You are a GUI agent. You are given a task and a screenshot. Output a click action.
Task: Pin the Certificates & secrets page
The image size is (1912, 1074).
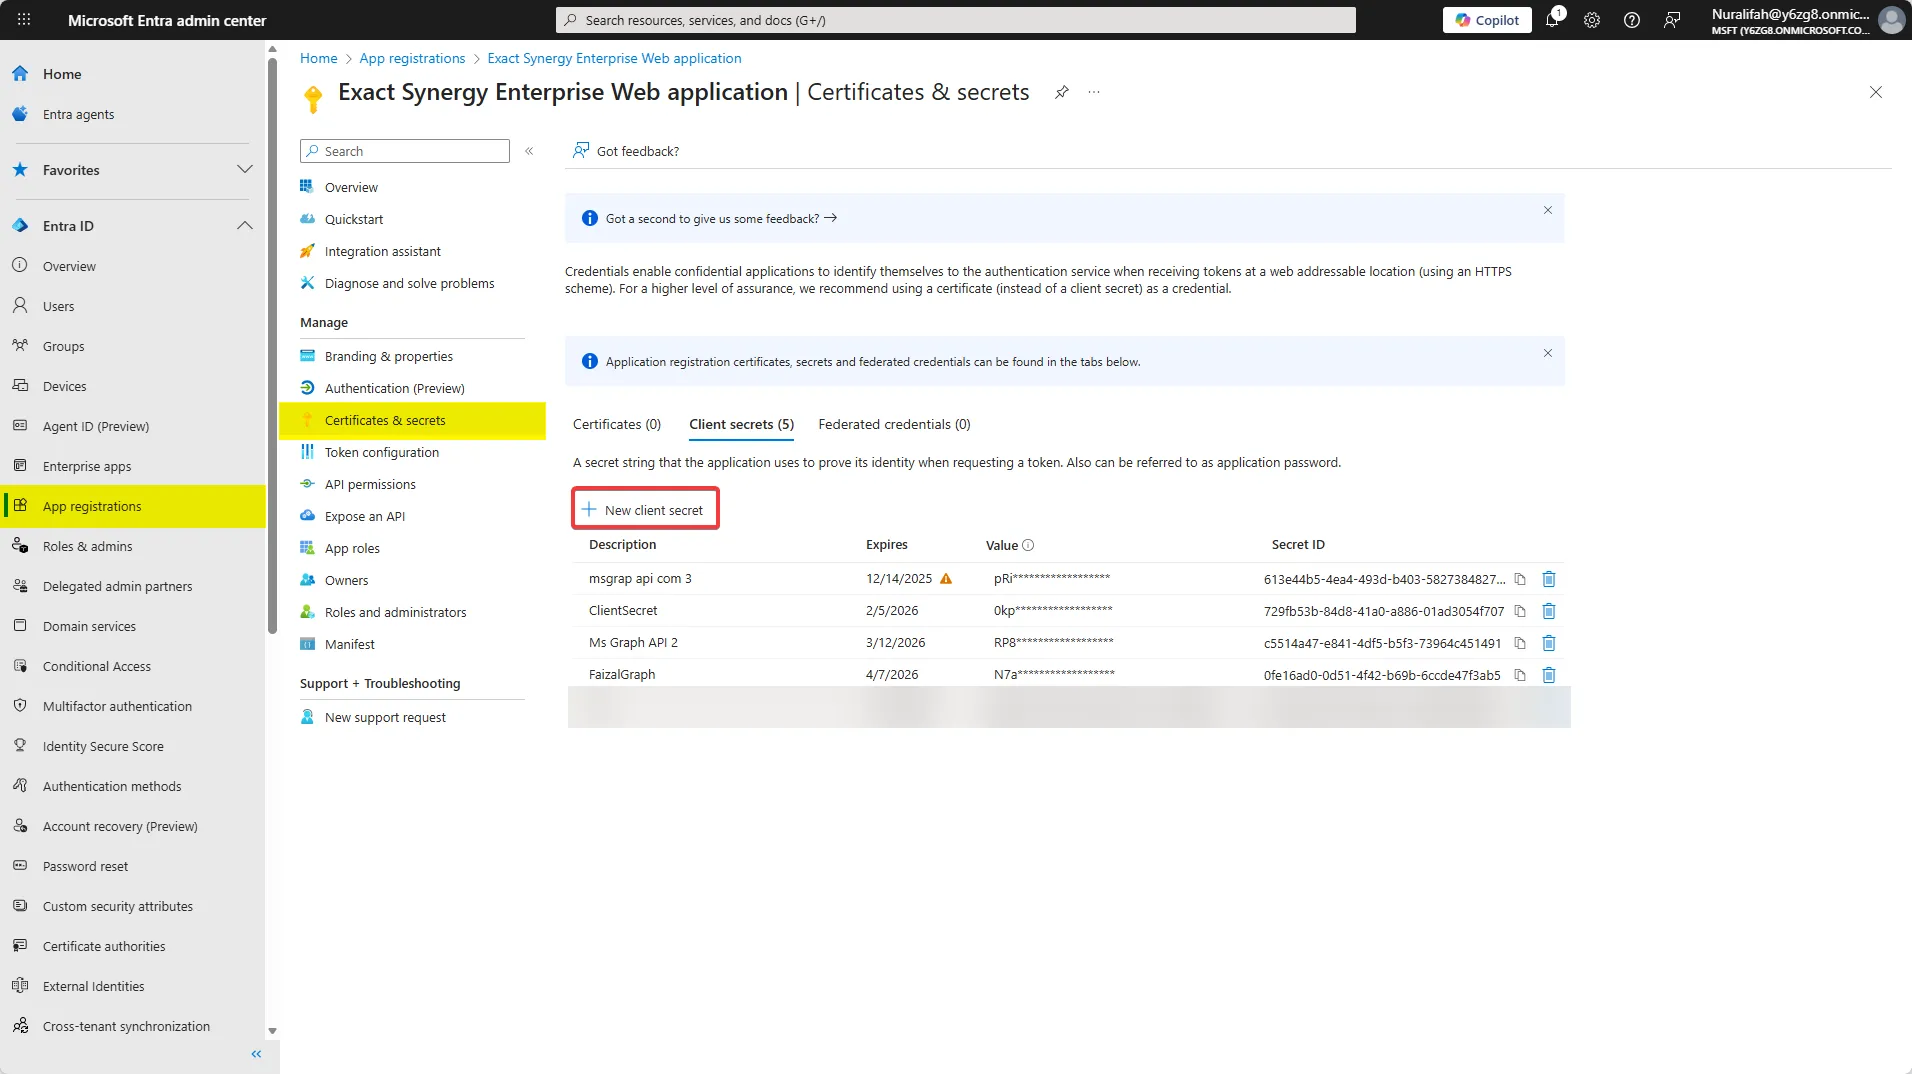point(1061,92)
